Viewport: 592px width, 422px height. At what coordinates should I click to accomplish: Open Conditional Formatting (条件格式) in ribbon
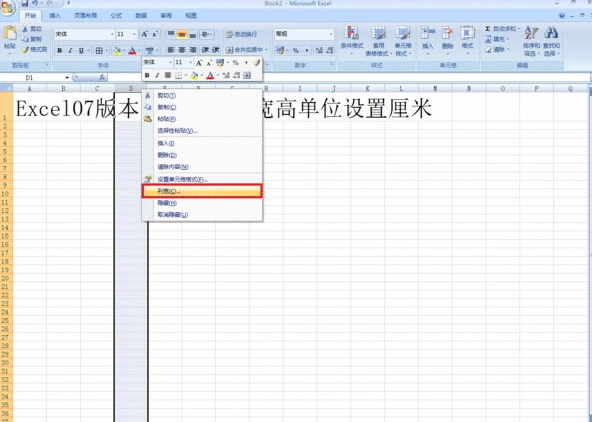[352, 41]
